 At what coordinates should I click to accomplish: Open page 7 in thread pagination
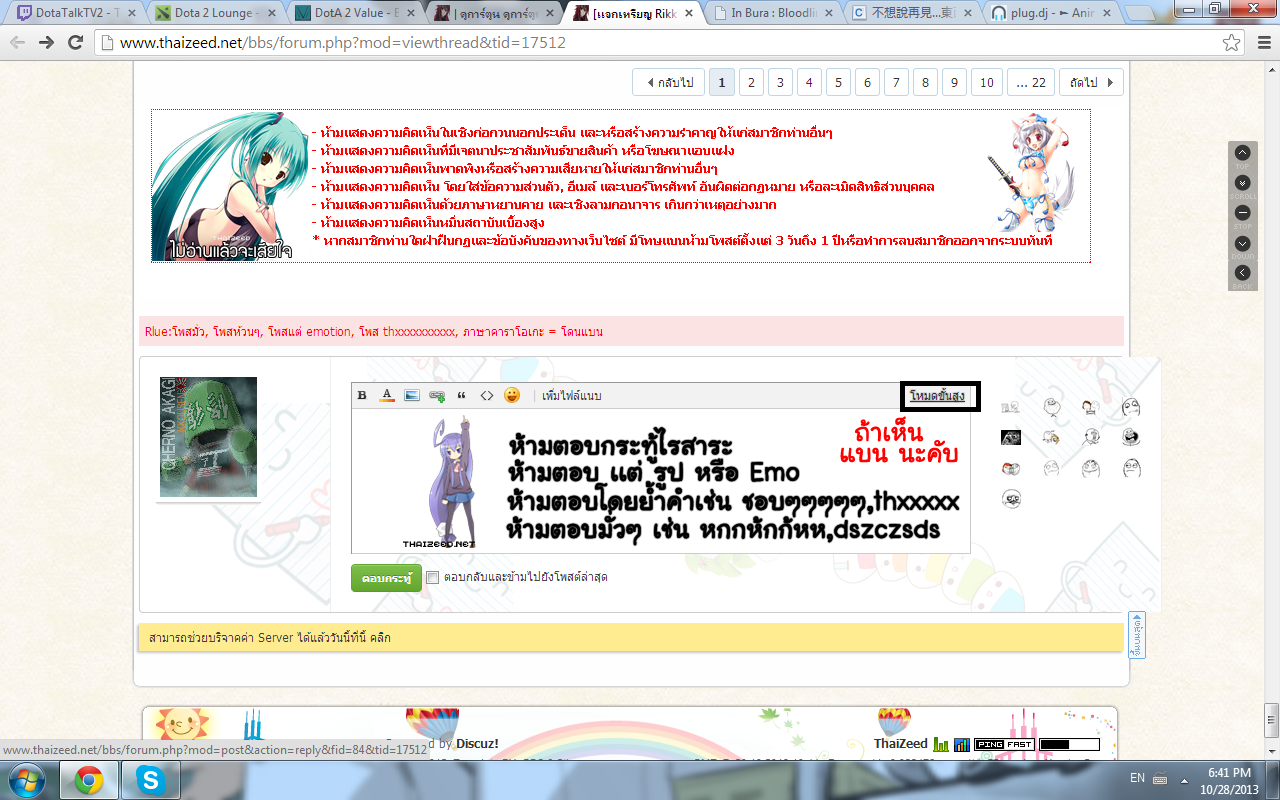click(896, 82)
